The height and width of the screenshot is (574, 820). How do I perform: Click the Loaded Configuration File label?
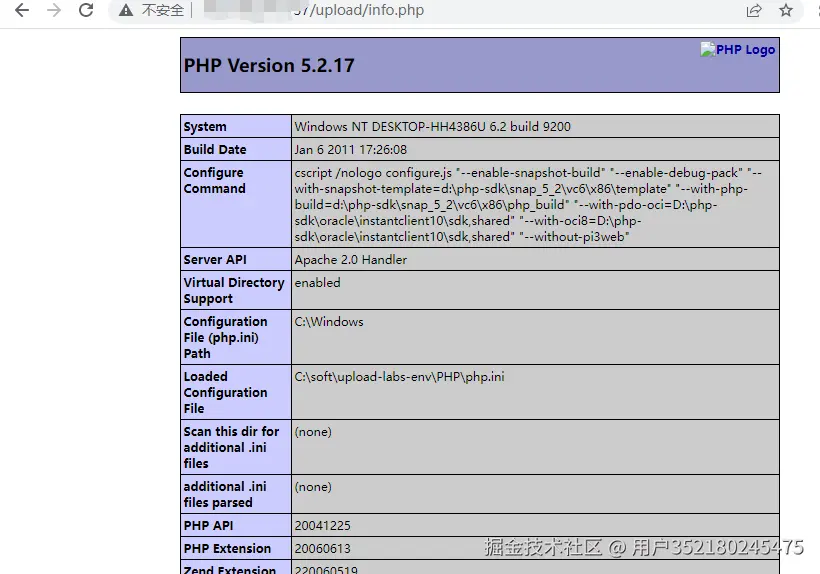pyautogui.click(x=225, y=392)
